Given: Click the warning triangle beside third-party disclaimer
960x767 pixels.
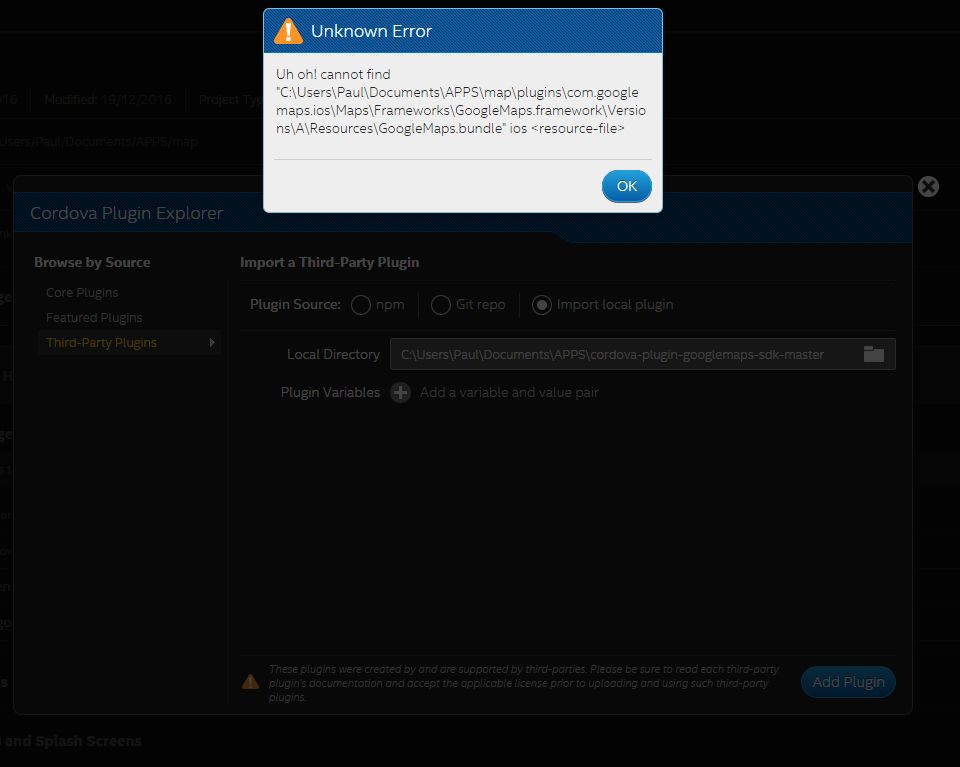Looking at the screenshot, I should point(250,682).
